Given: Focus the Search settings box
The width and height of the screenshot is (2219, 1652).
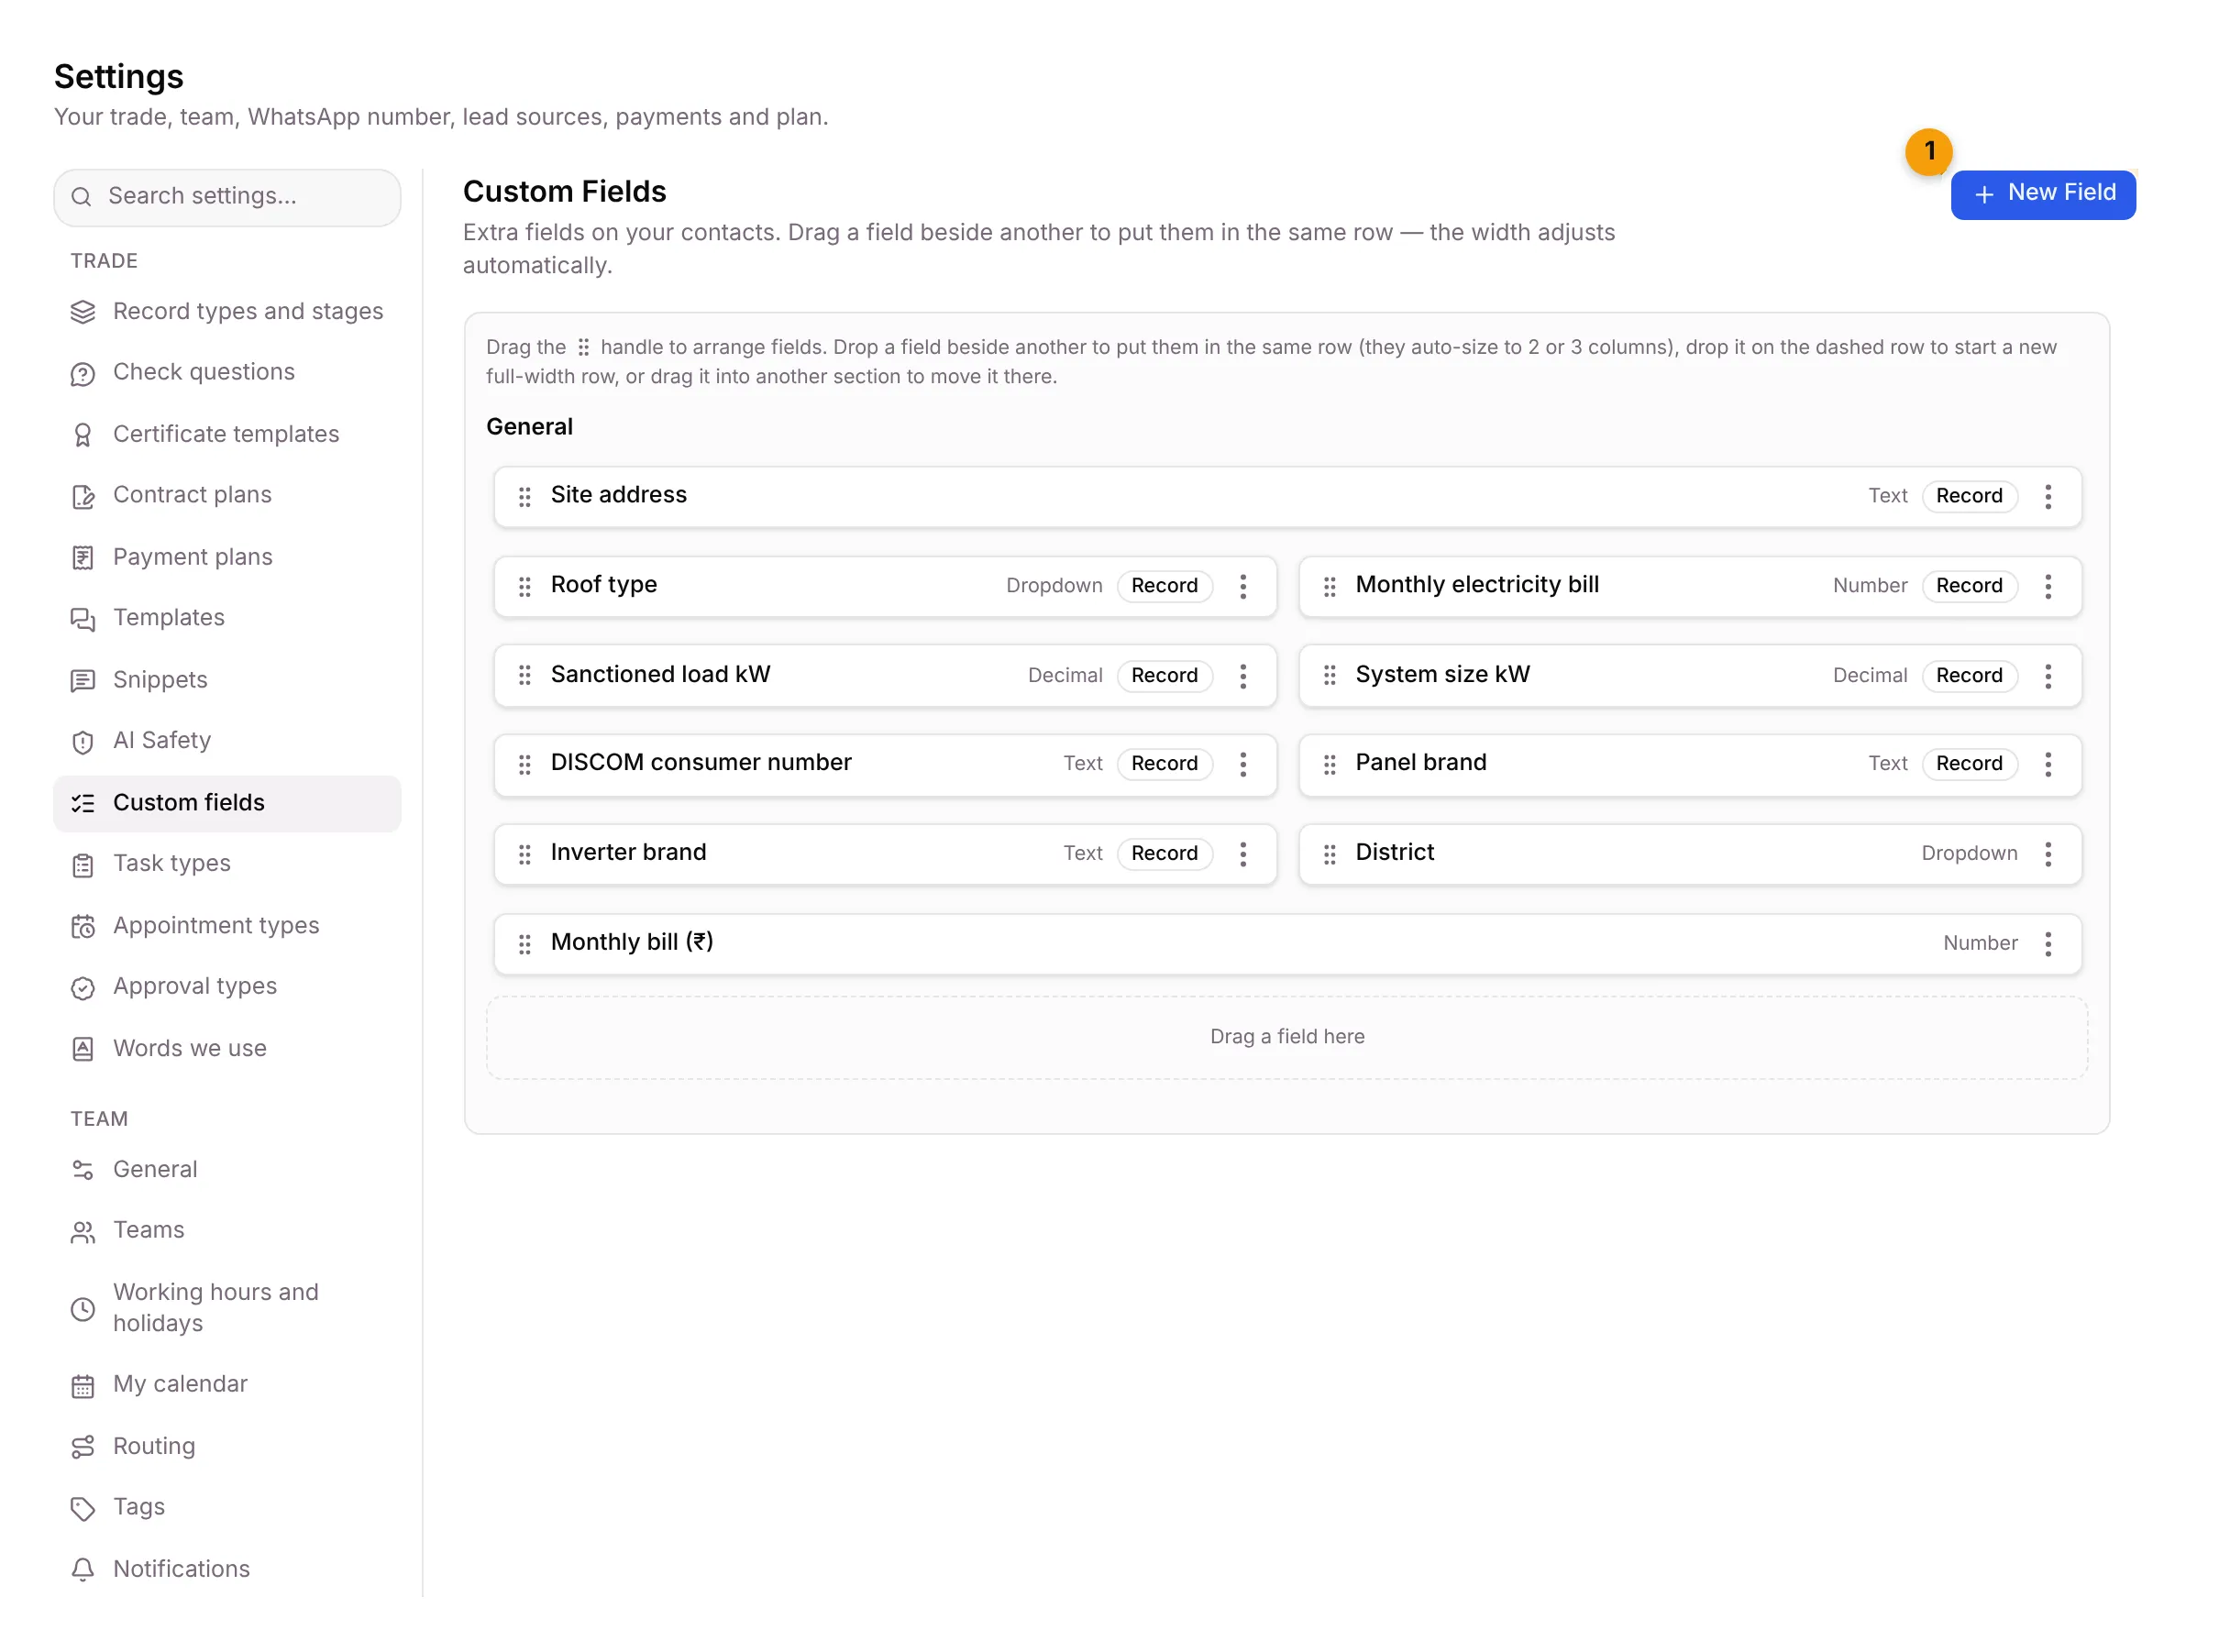Looking at the screenshot, I should pyautogui.click(x=227, y=197).
